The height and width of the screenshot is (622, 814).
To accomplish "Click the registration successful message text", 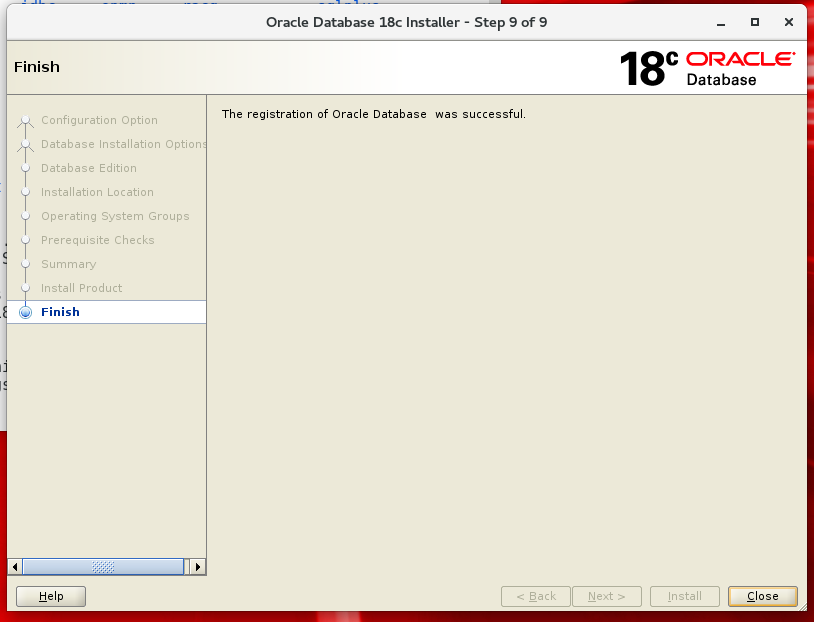I will pos(374,114).
